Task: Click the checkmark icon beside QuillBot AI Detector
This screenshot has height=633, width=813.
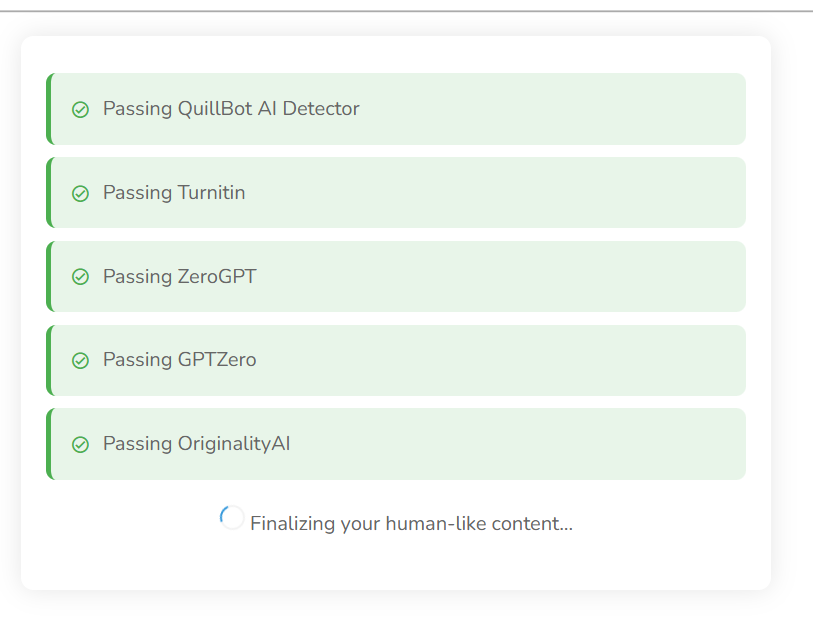Action: [x=81, y=109]
